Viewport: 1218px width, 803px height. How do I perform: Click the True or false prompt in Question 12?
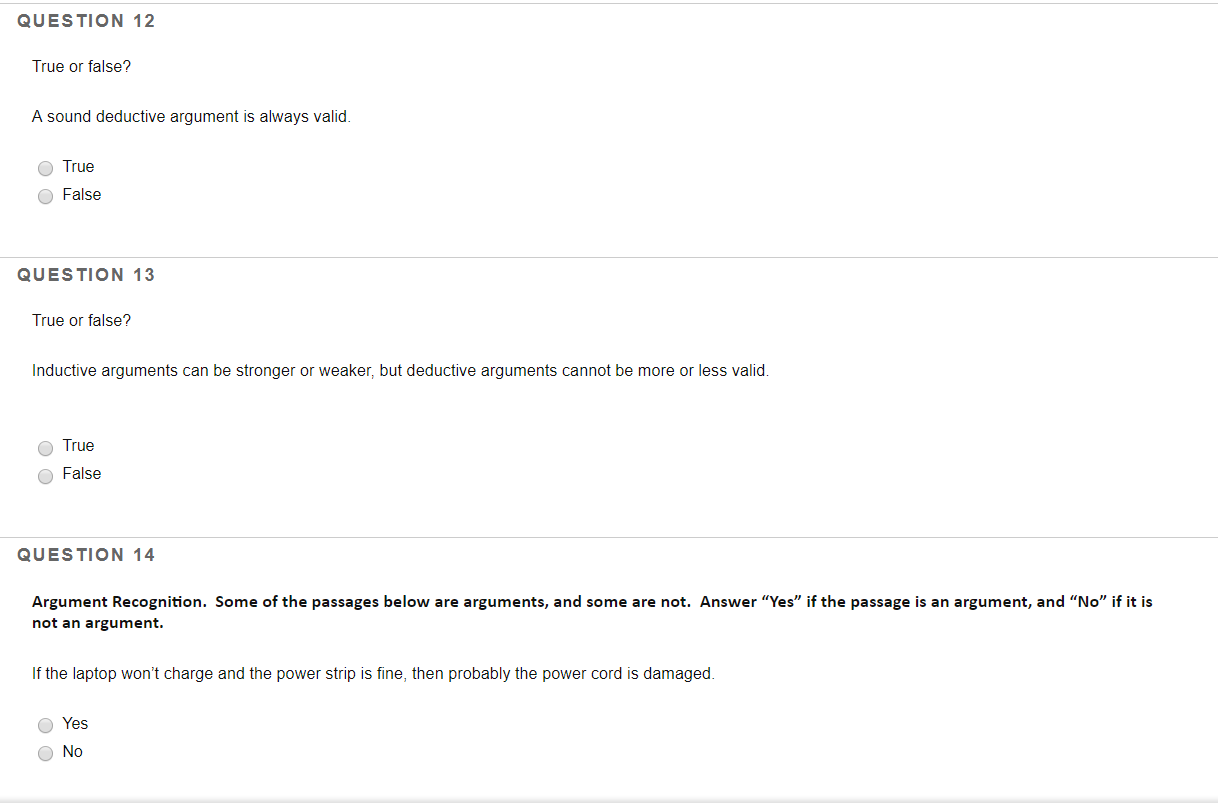(x=81, y=66)
